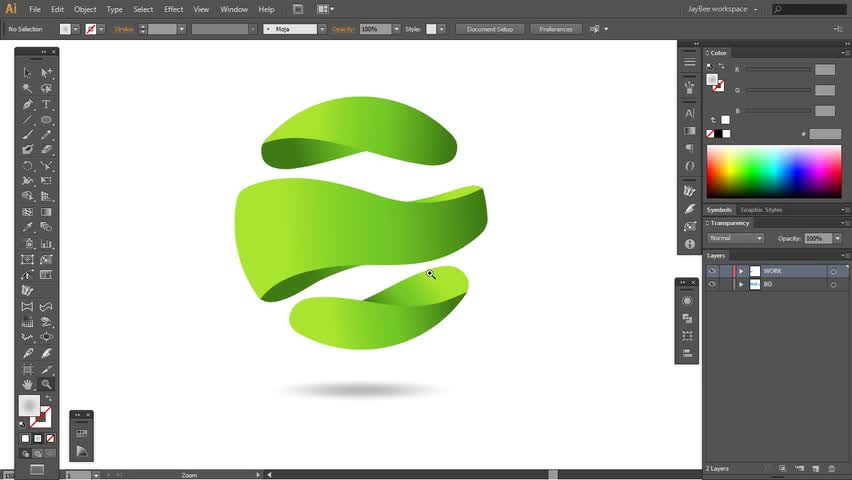Change the screen mode button
Viewport: 852px width, 480px height.
[37, 469]
